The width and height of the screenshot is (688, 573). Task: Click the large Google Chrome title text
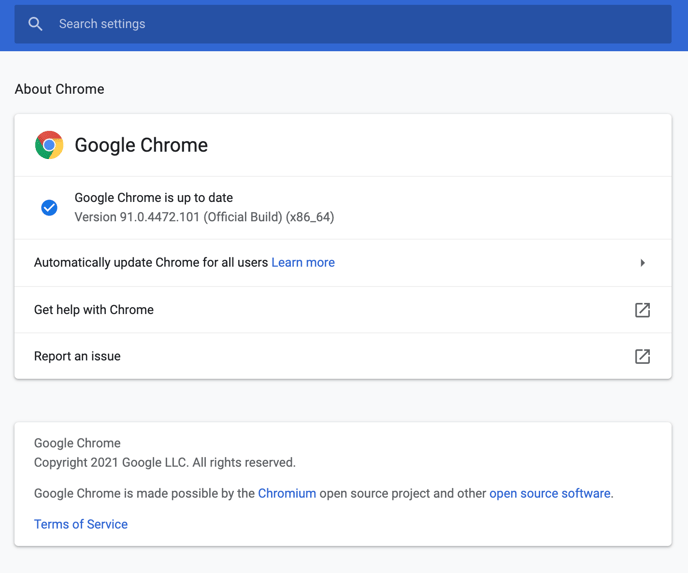coord(141,145)
